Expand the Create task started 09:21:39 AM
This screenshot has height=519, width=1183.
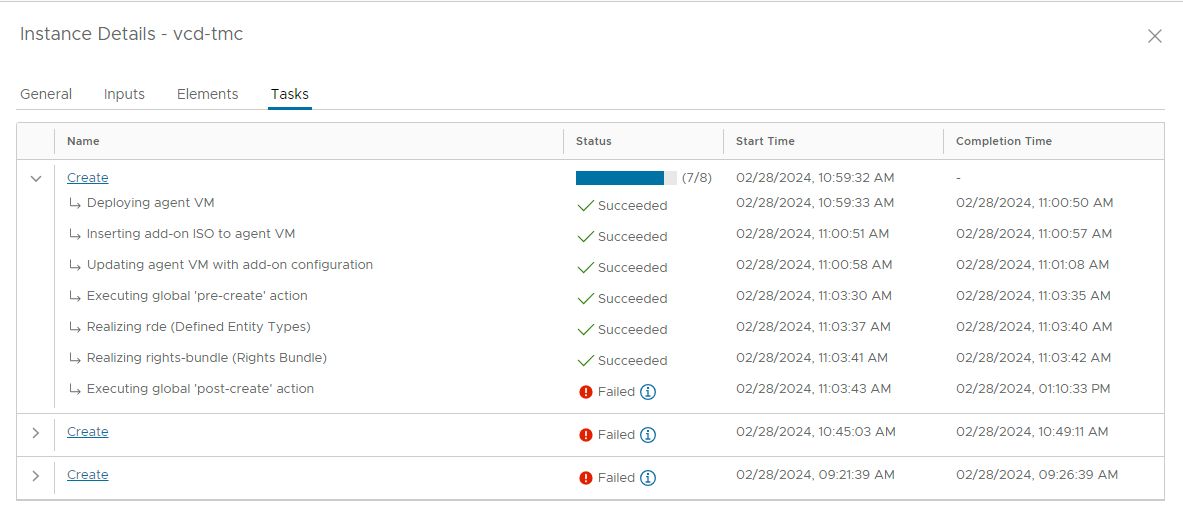(36, 476)
